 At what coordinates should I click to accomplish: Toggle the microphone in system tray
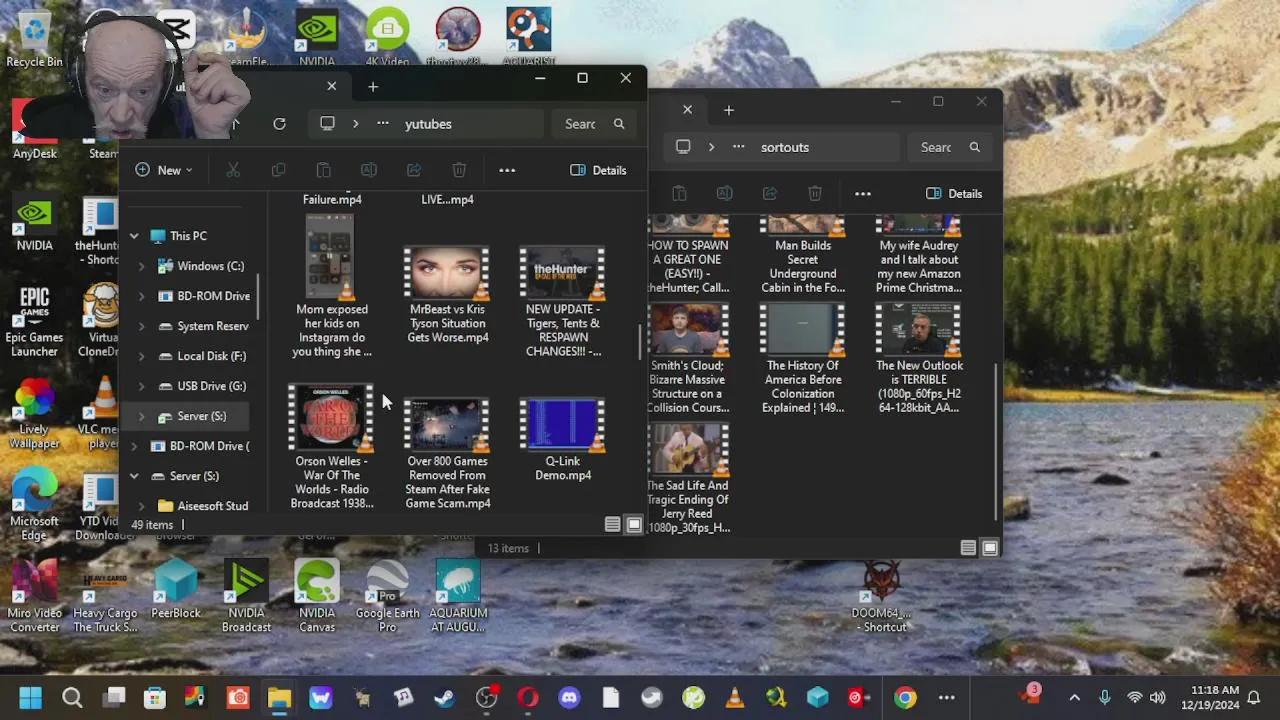(x=1105, y=697)
